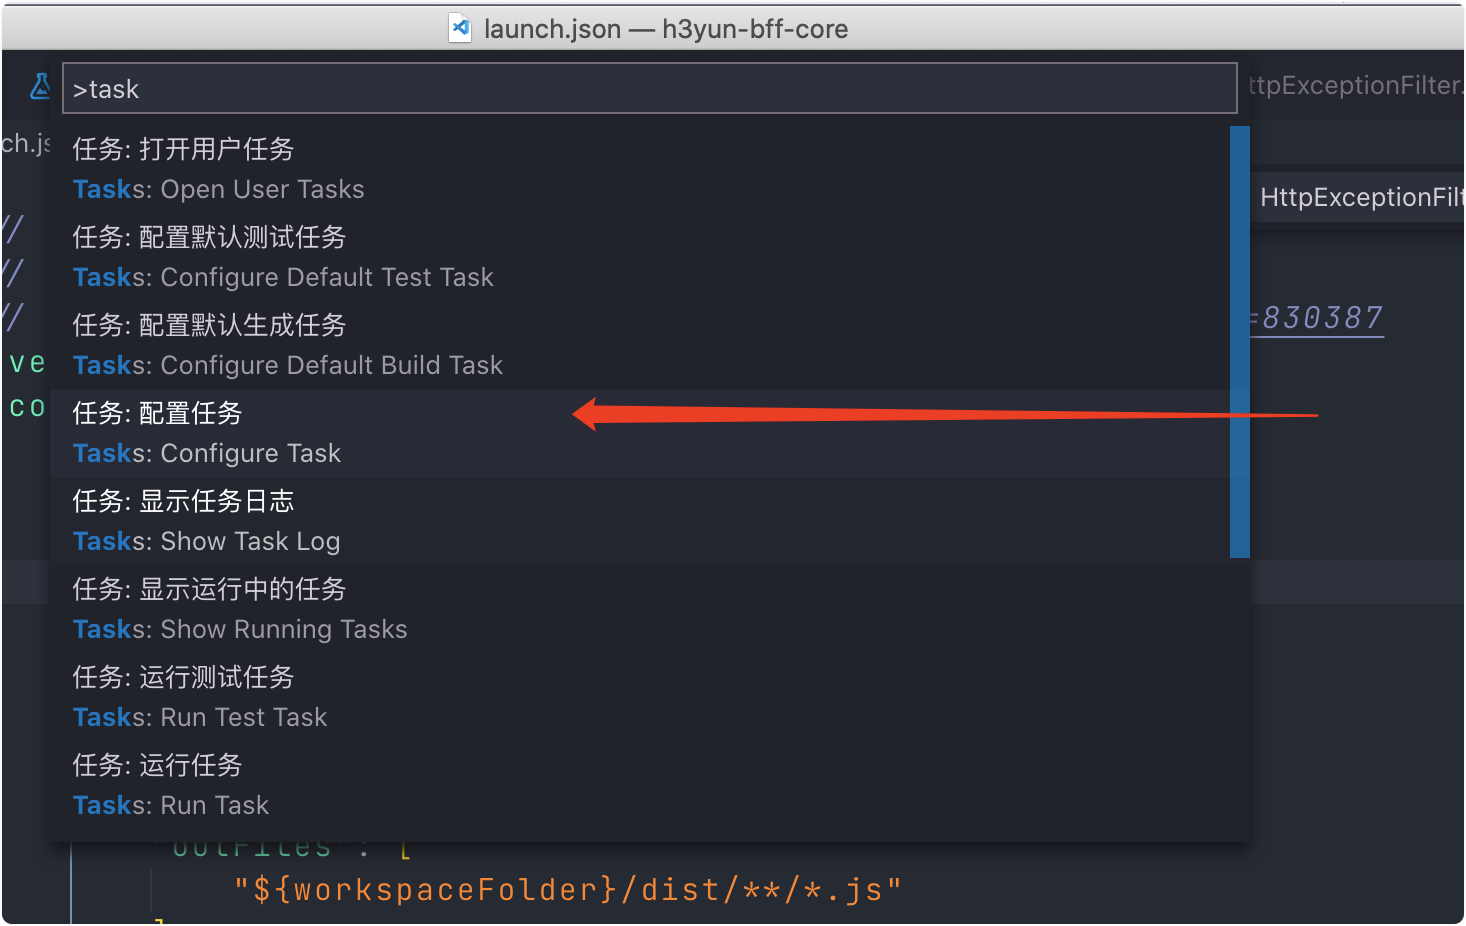The image size is (1466, 926).
Task: Select Tasks: Open User Tasks command
Action: (640, 170)
